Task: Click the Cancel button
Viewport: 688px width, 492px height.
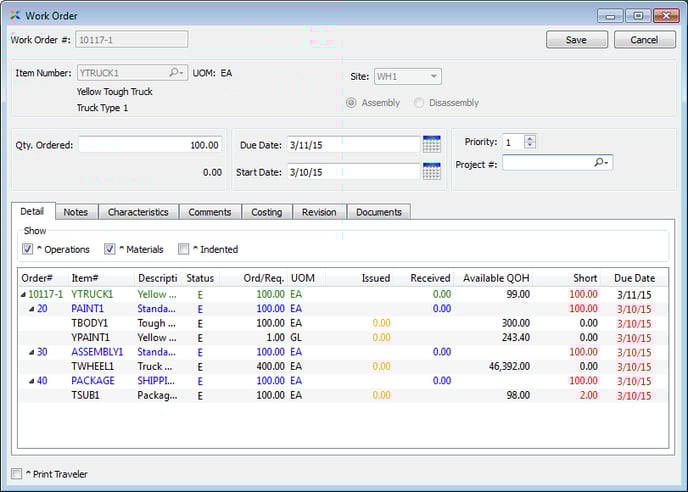Action: [x=644, y=40]
